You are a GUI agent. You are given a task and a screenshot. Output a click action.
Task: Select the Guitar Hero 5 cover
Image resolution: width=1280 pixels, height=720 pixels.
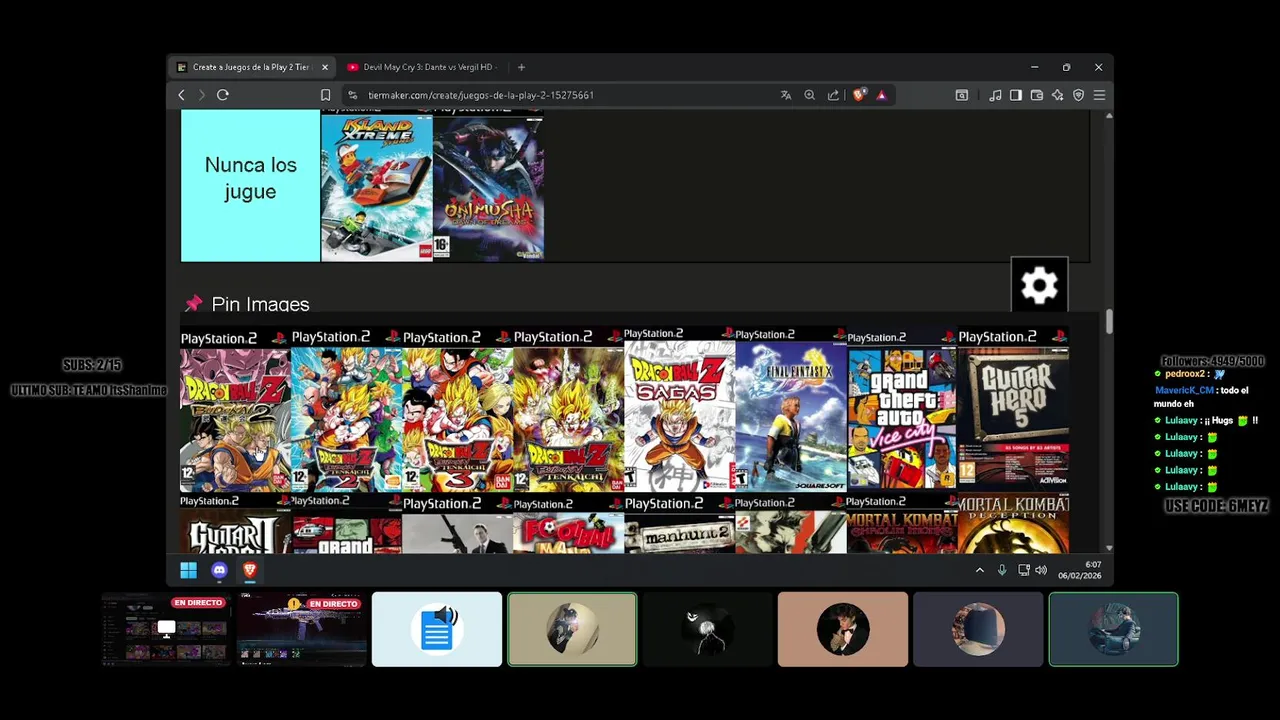click(1013, 410)
